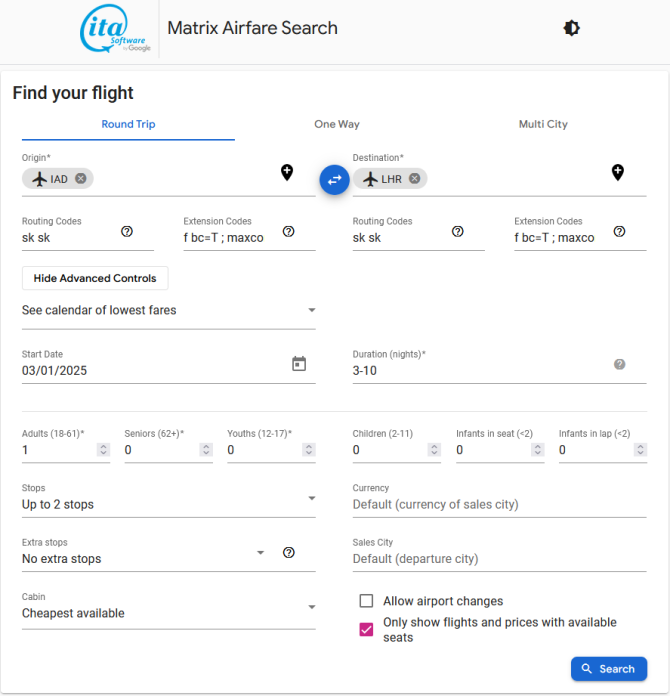
Task: Open nearby airports picker for Origin
Action: point(287,172)
